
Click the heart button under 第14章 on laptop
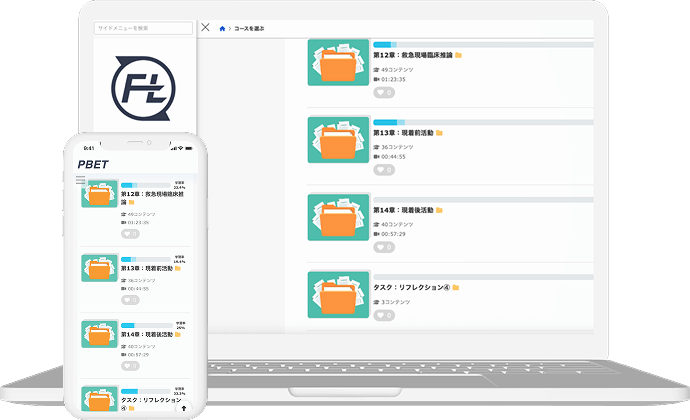click(383, 246)
